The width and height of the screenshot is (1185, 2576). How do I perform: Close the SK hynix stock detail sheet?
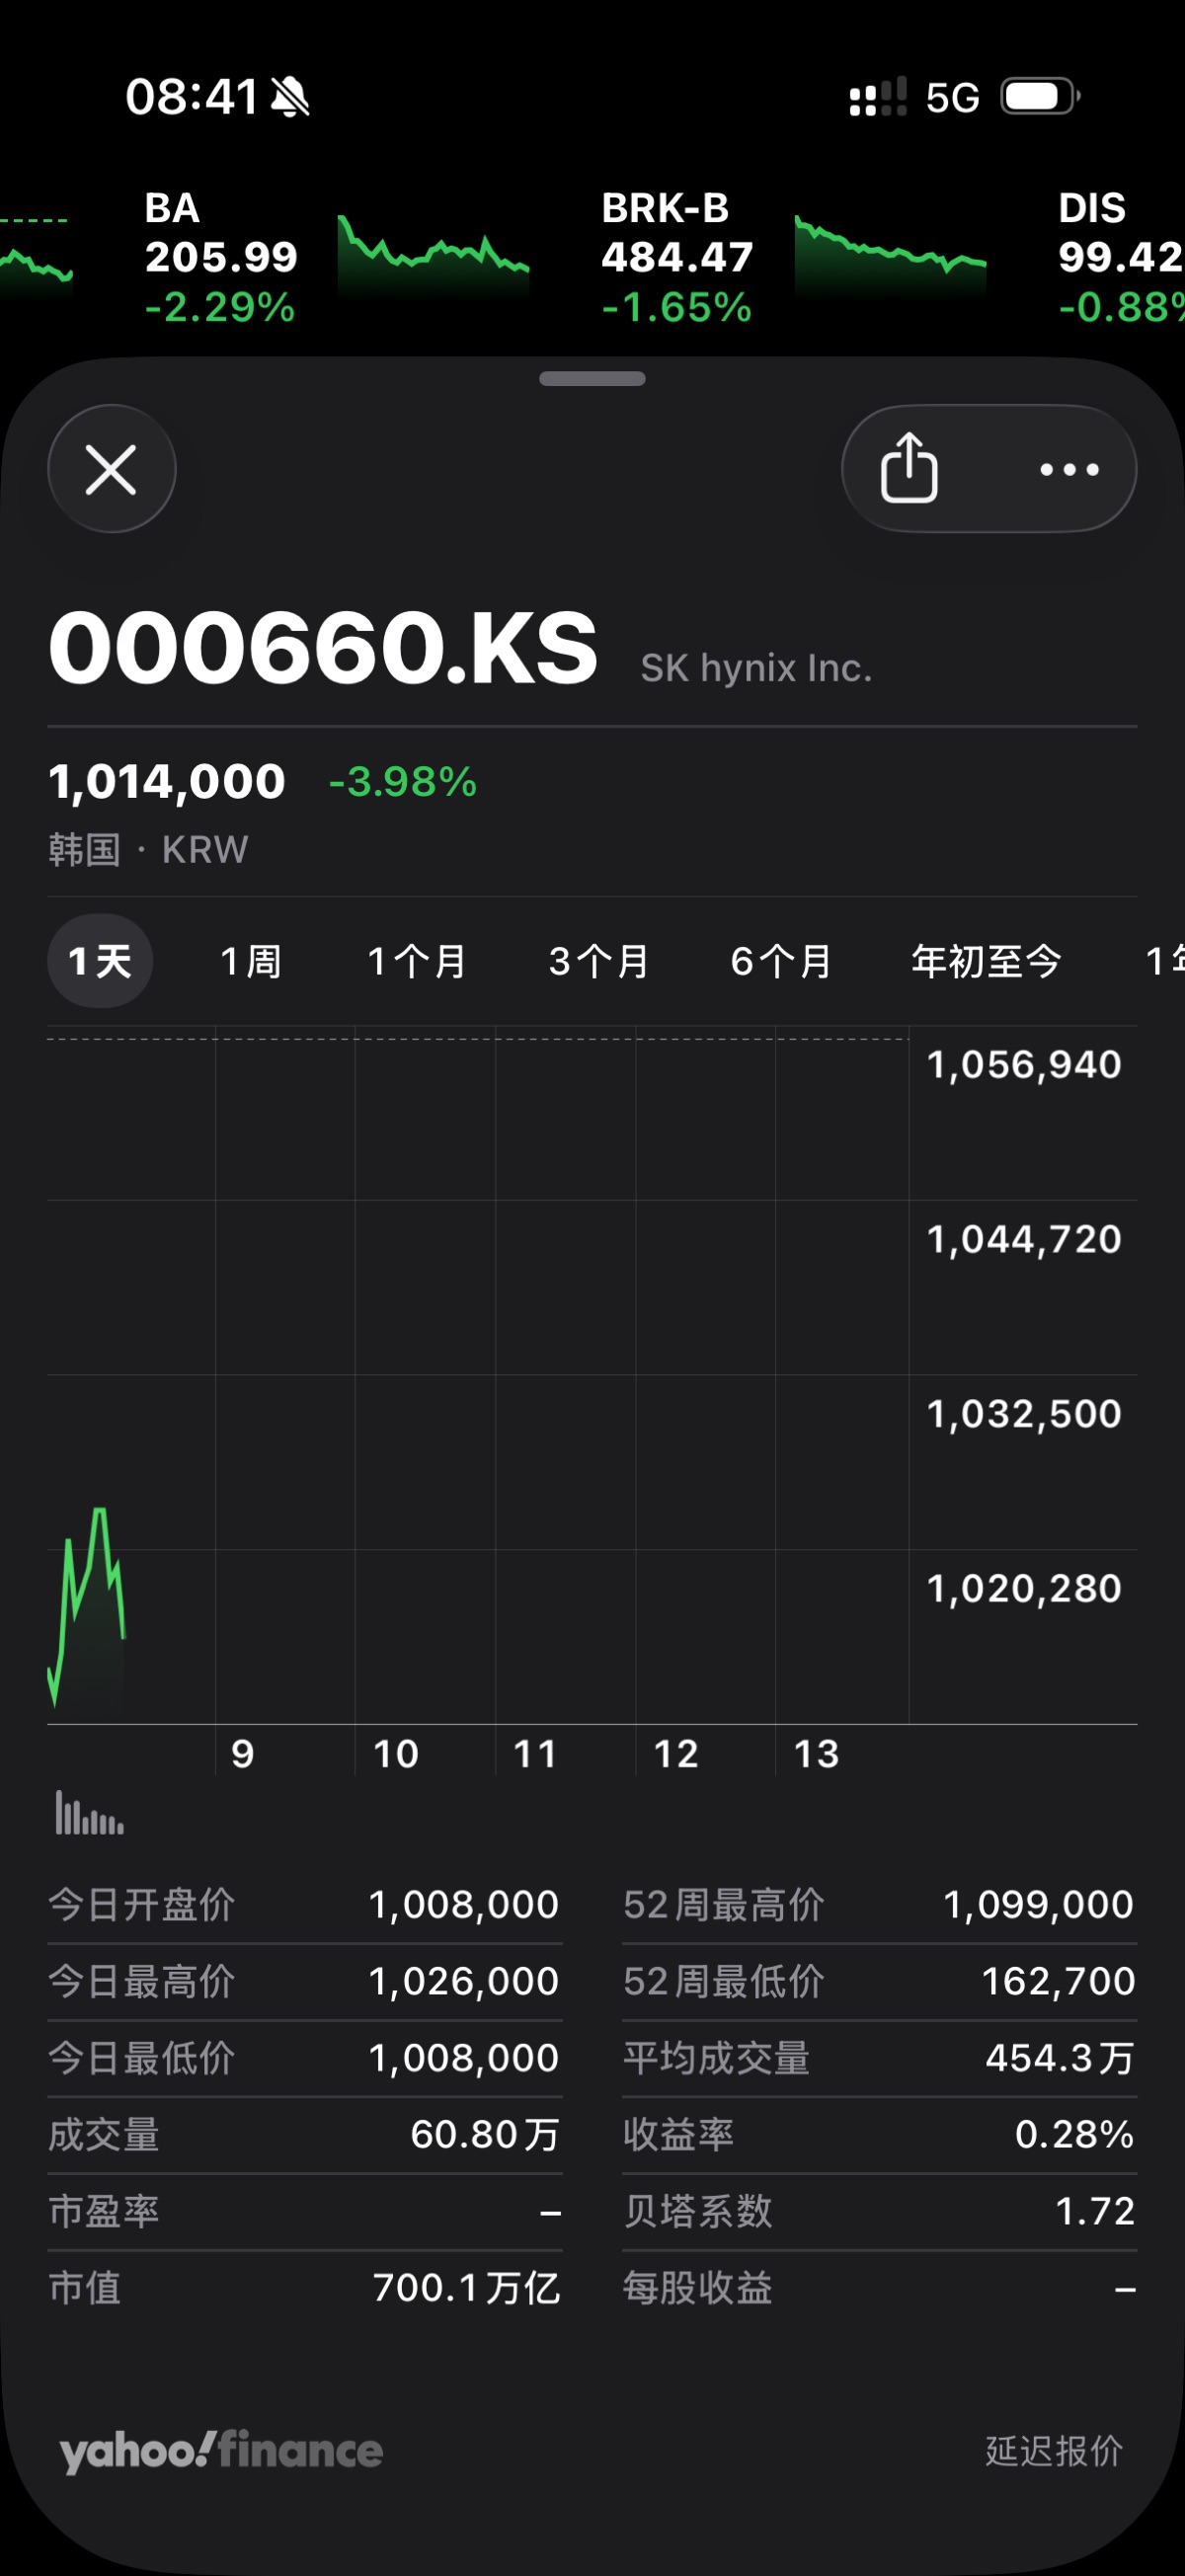(x=111, y=469)
